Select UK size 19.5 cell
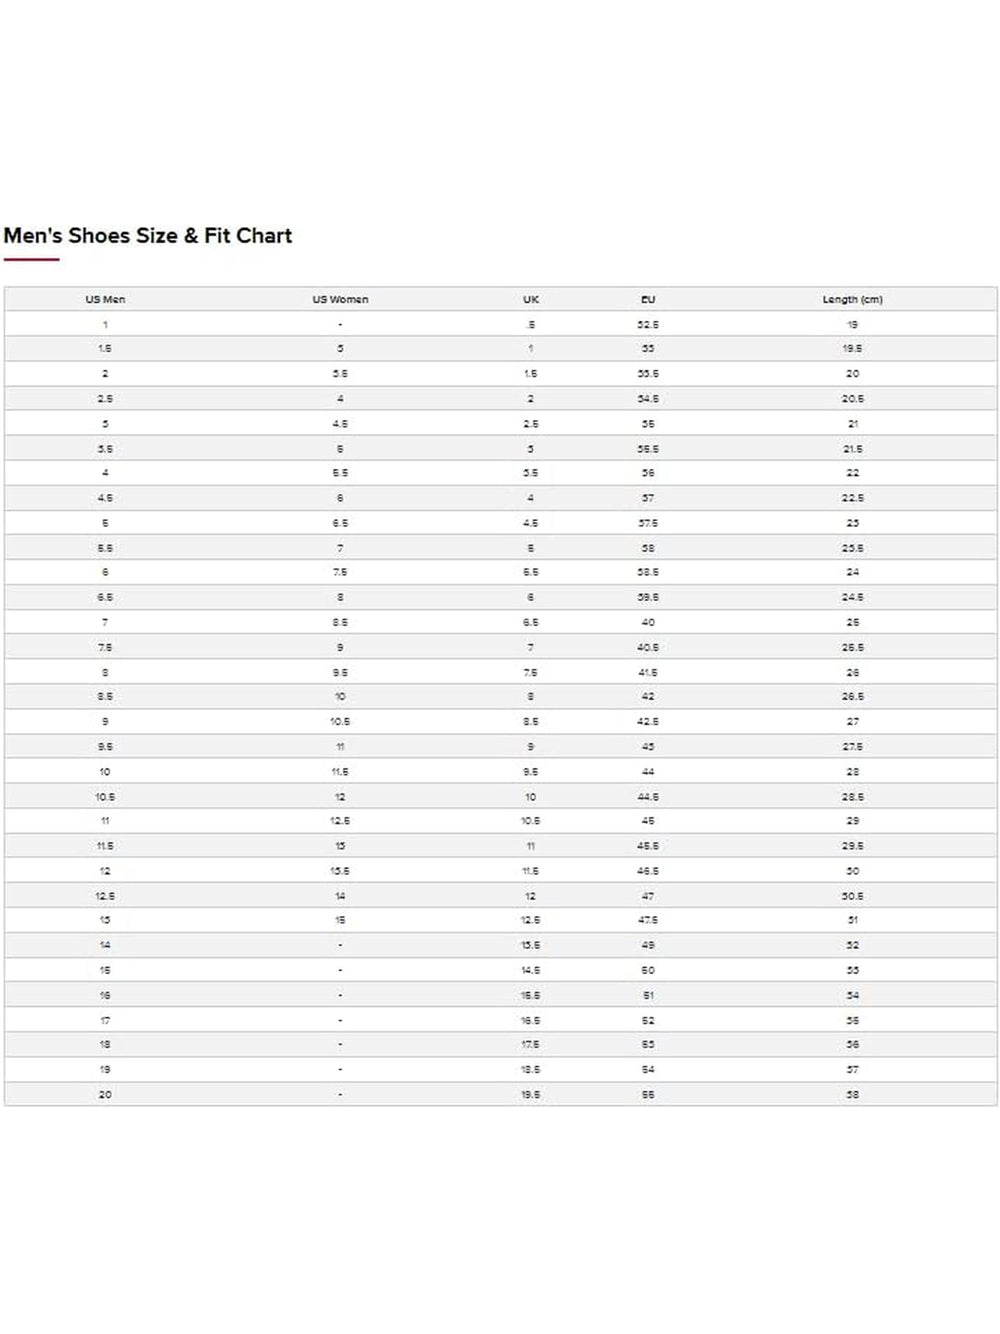The image size is (1000, 1334). 531,1095
